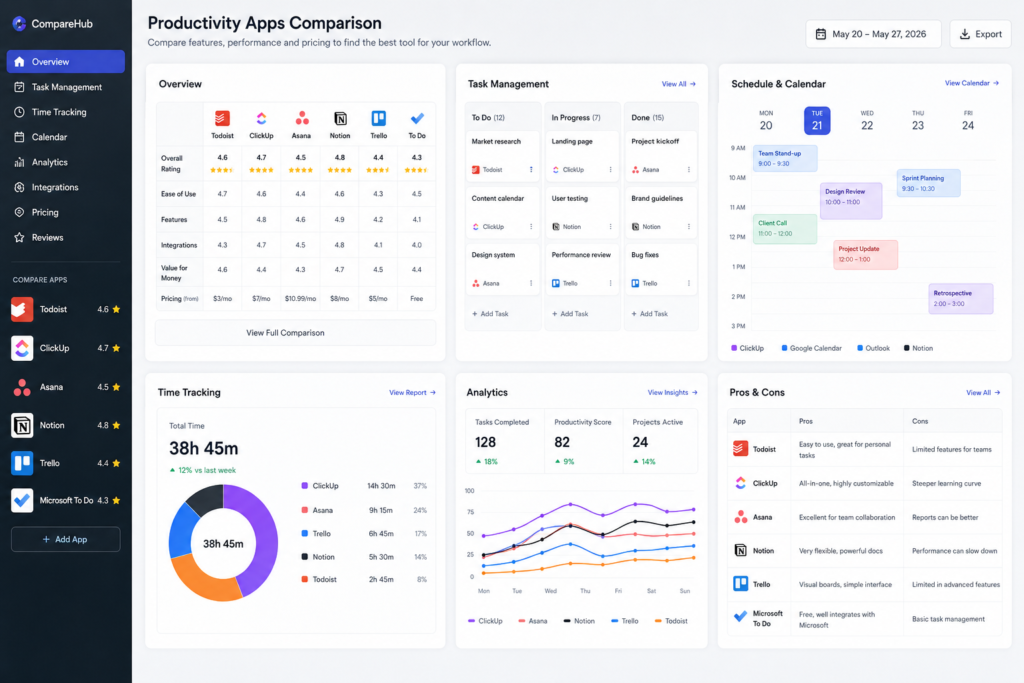Click View Full Comparison button
This screenshot has height=683, width=1024.
[295, 332]
